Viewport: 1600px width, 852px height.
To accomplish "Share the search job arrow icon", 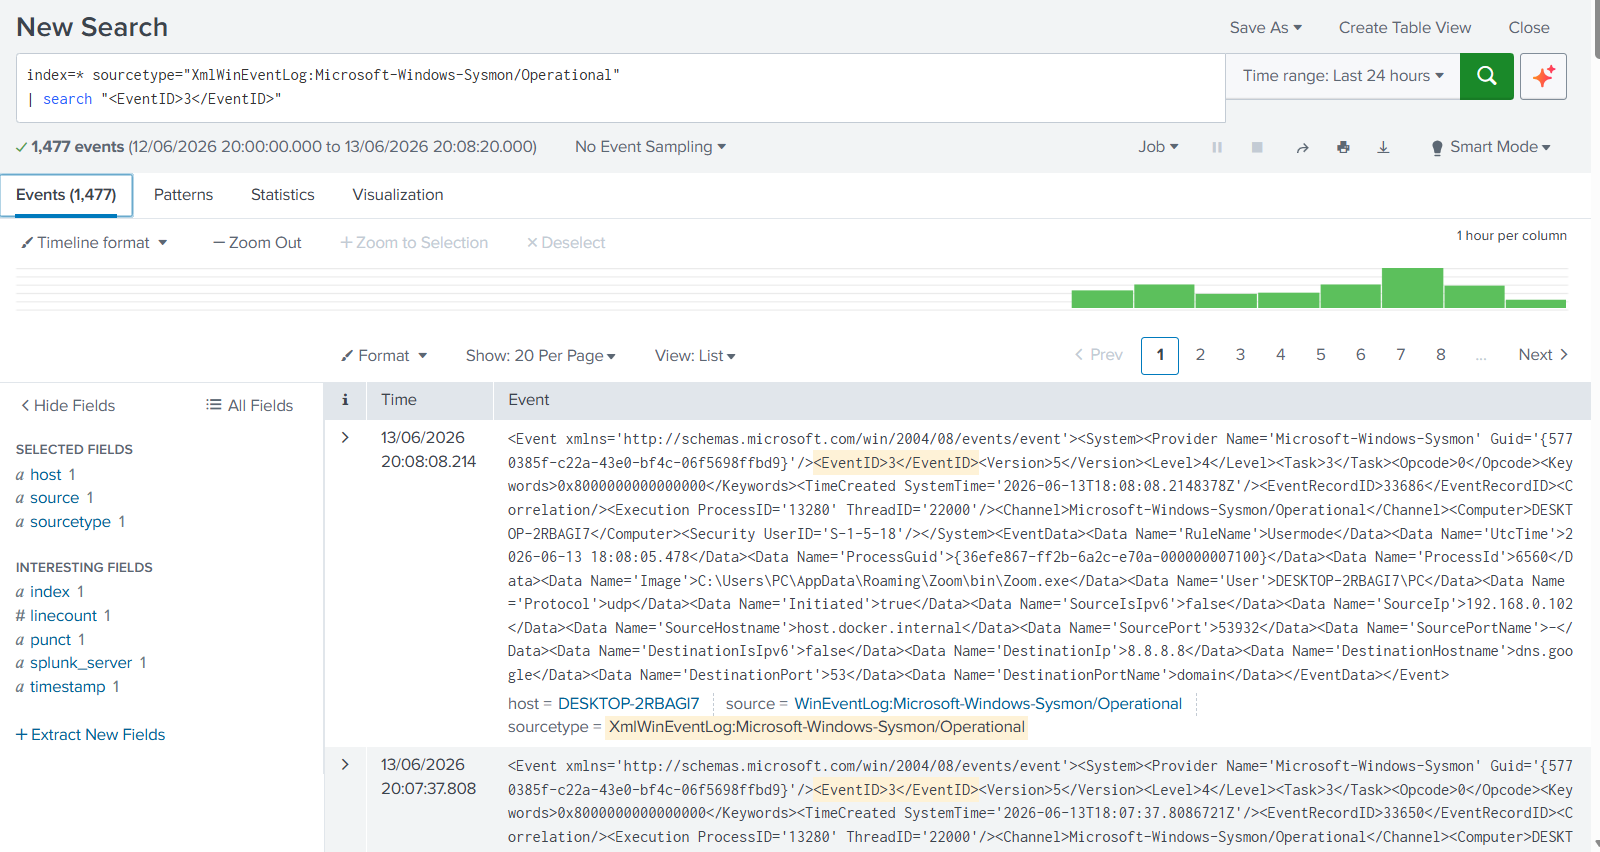I will point(1302,147).
